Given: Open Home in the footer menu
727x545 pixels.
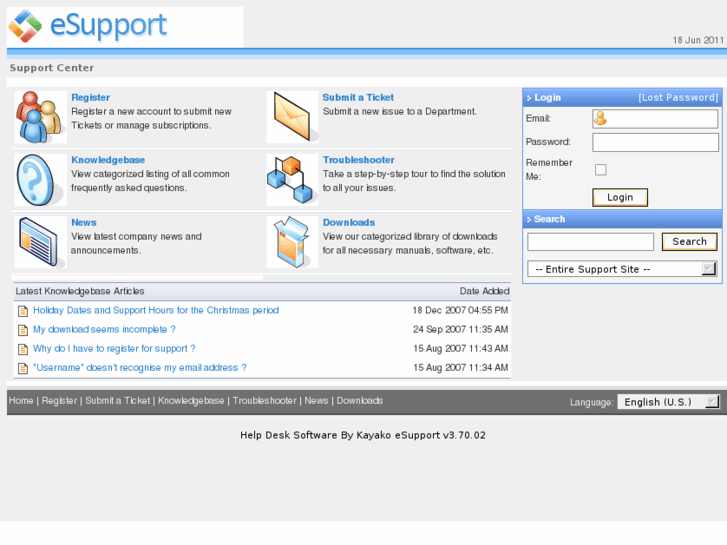Looking at the screenshot, I should tap(21, 401).
